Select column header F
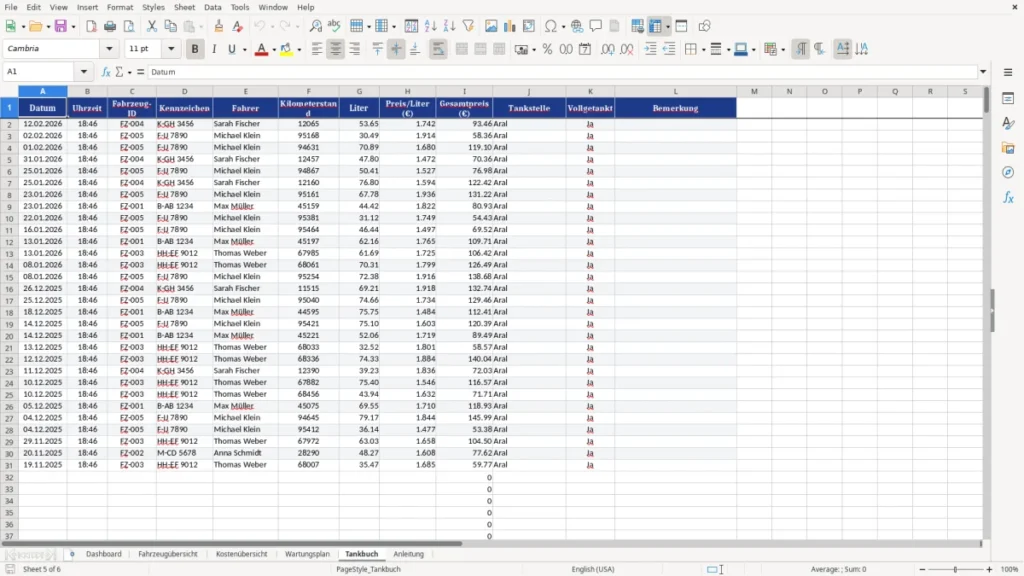1024x576 pixels. point(308,91)
